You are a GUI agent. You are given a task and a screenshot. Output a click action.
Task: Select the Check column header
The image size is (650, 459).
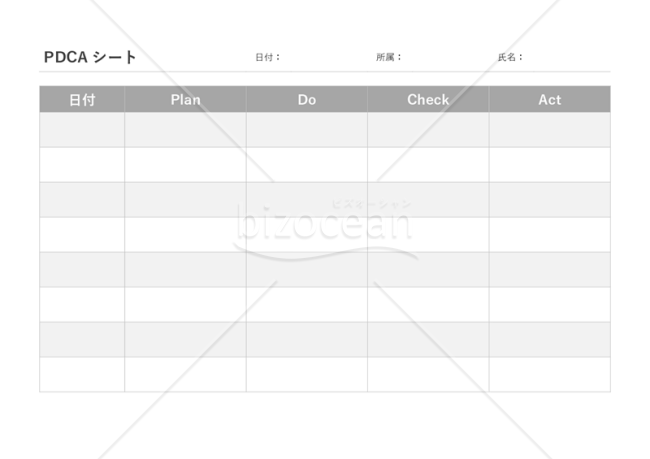point(428,100)
